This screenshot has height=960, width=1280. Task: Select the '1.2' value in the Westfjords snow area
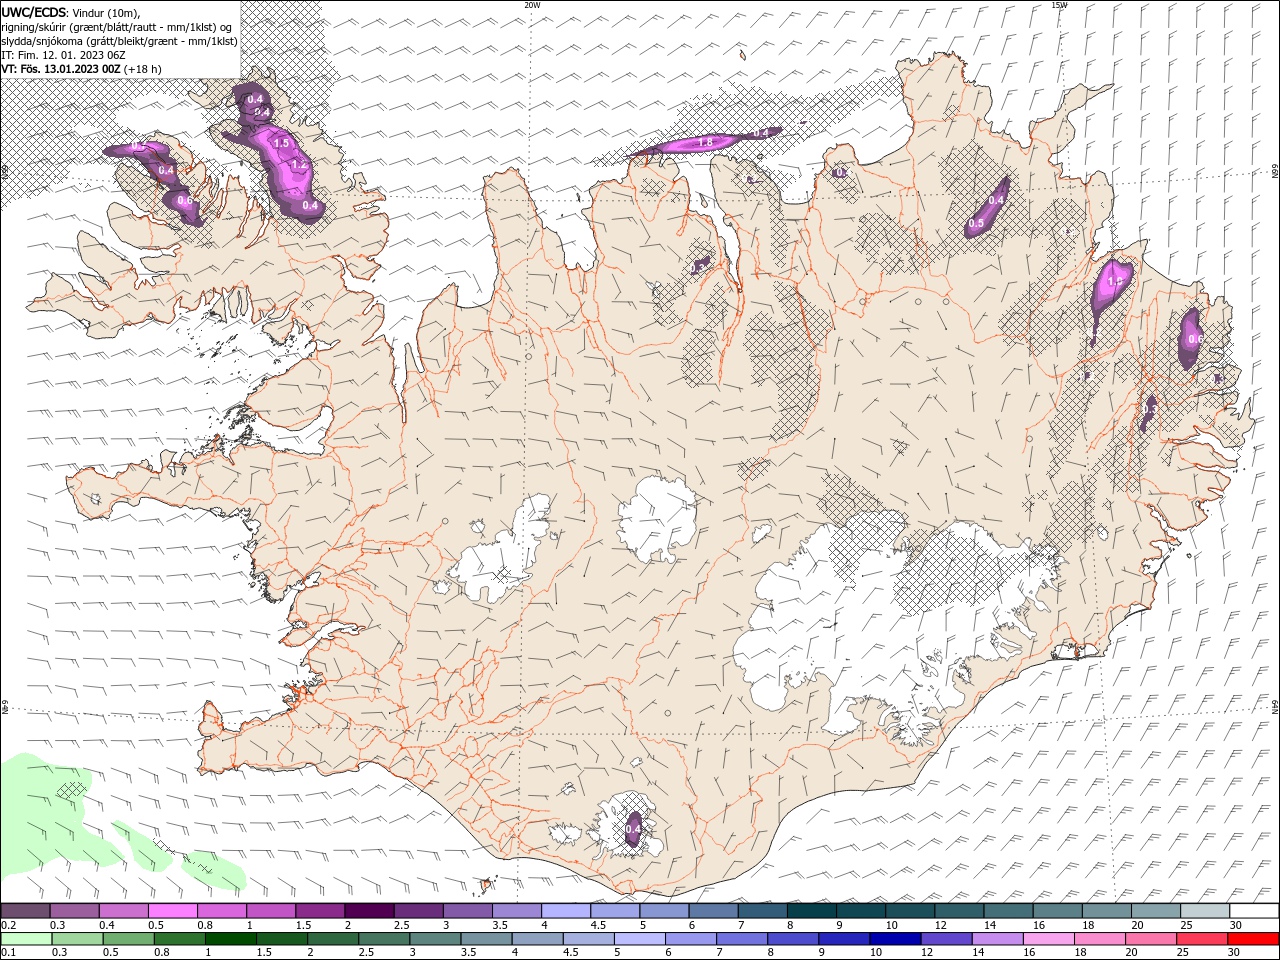[297, 165]
